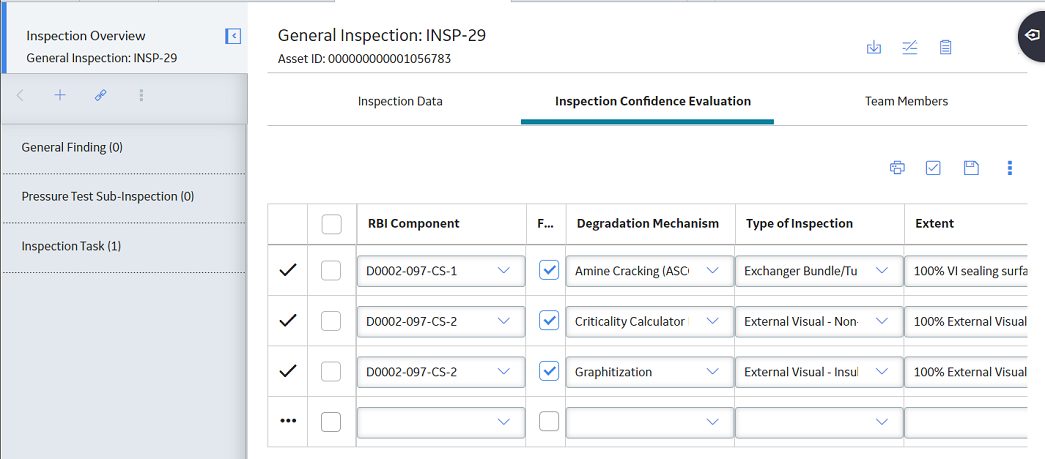Viewport: 1045px width, 459px height.
Task: Toggle select-all checkbox in grid header
Action: 331,224
